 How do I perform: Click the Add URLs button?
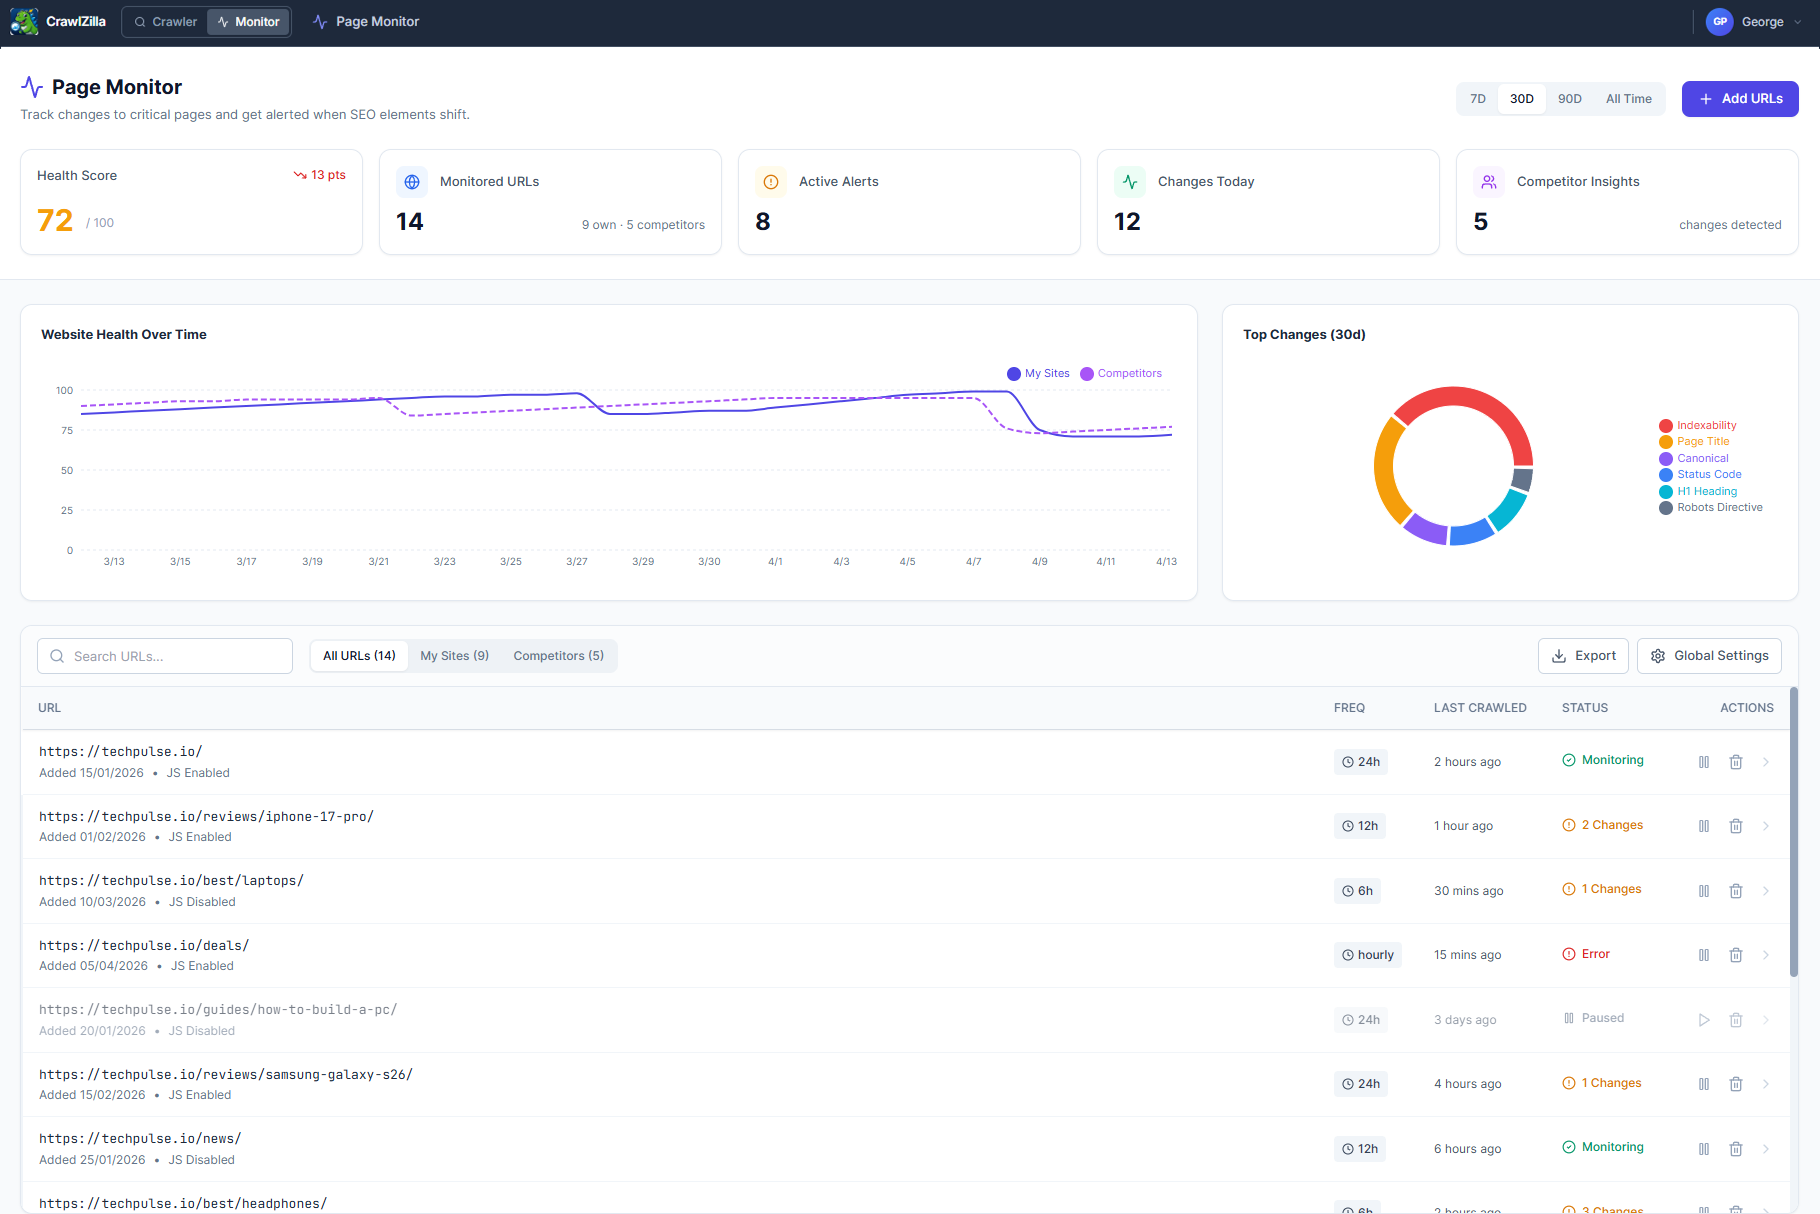pyautogui.click(x=1739, y=98)
